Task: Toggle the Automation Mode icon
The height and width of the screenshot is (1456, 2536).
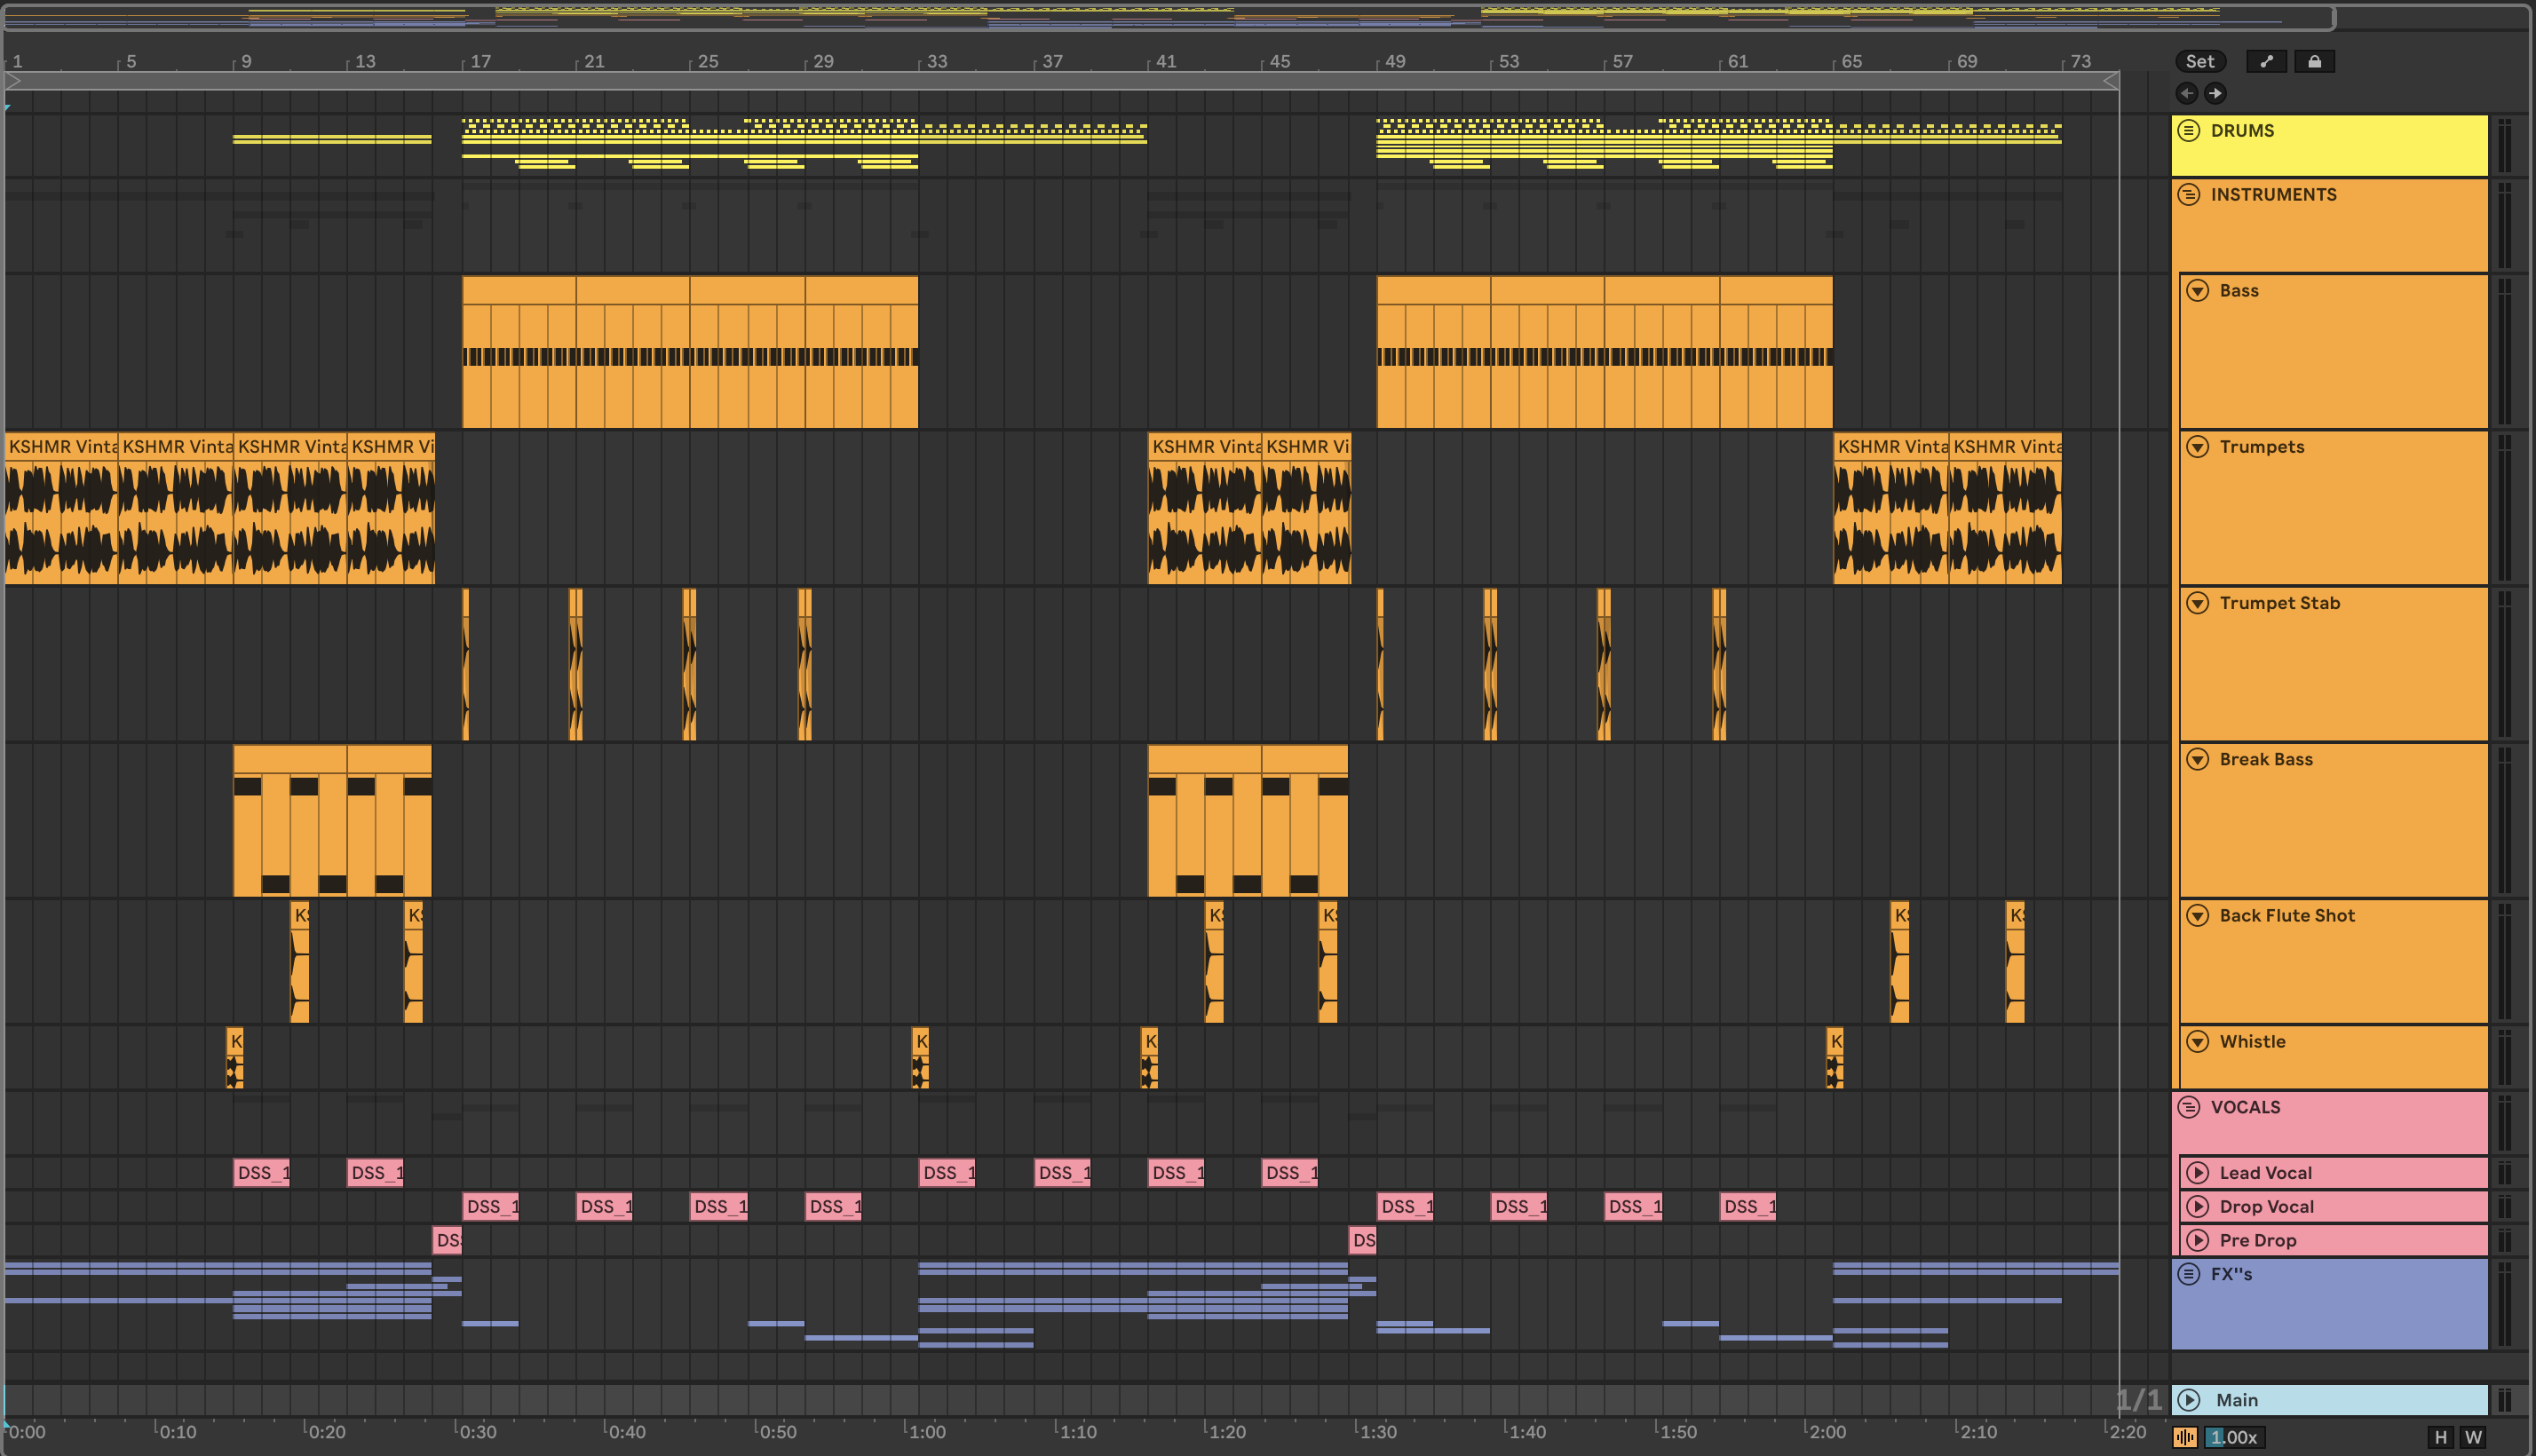Action: (x=2266, y=61)
